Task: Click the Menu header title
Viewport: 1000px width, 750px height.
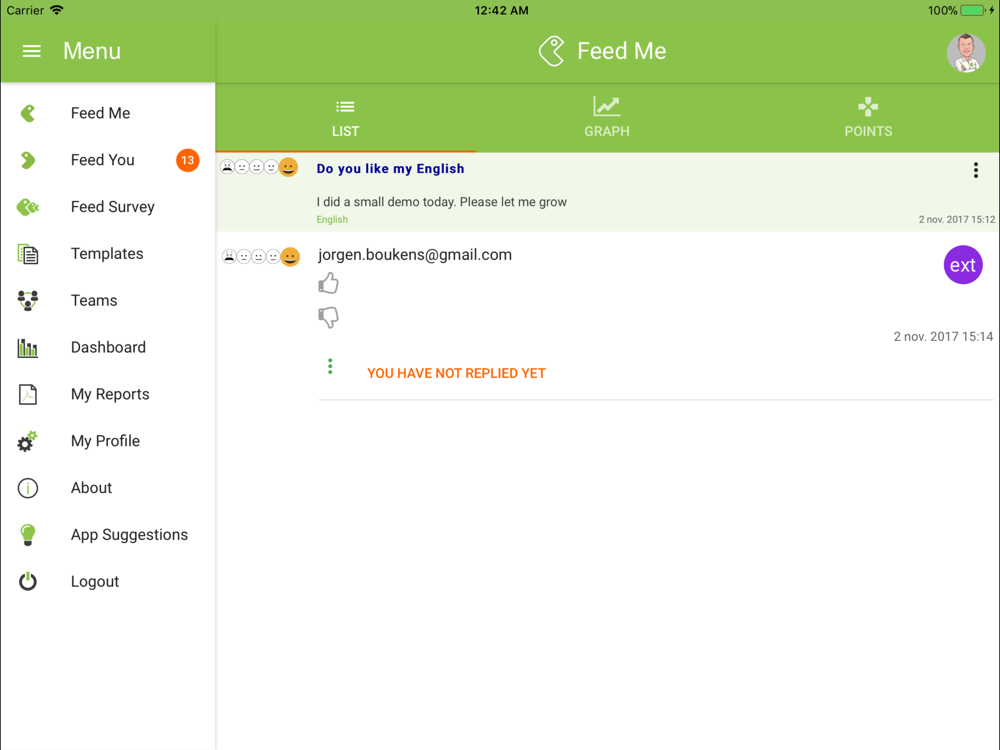Action: pyautogui.click(x=92, y=51)
